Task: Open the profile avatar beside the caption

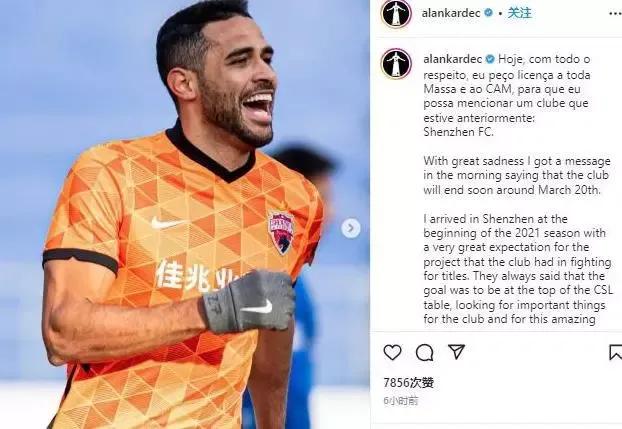Action: 396,63
